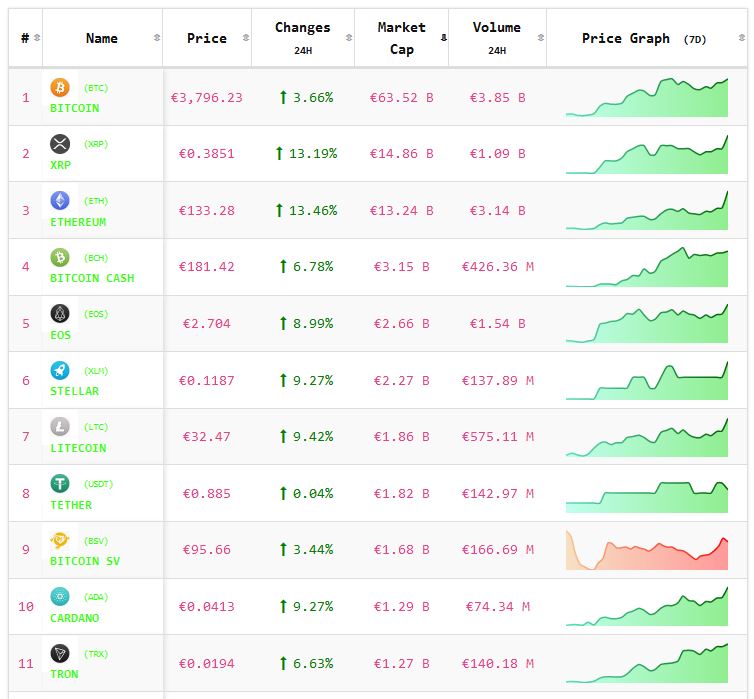The width and height of the screenshot is (754, 699).
Task: Click the Tether green coin icon
Action: click(x=60, y=484)
